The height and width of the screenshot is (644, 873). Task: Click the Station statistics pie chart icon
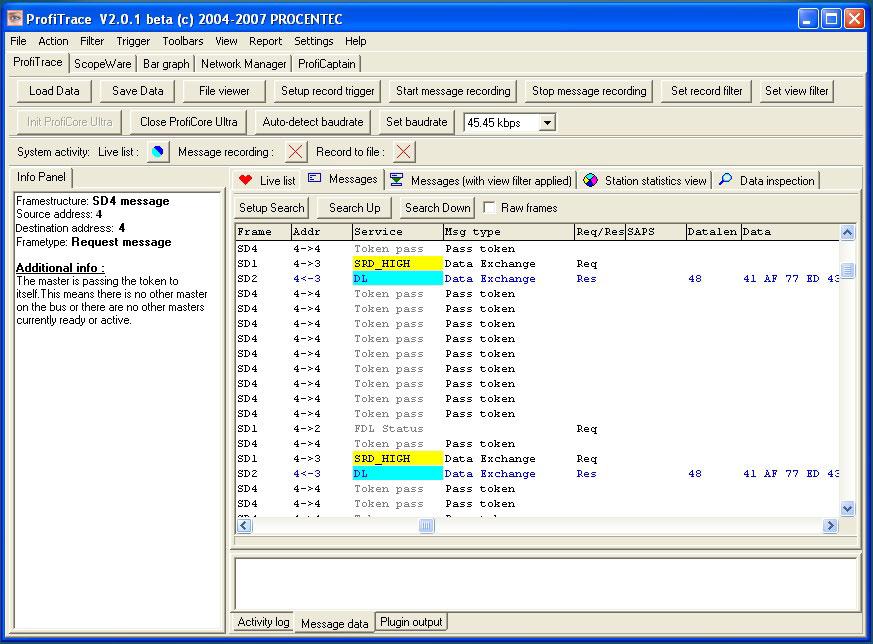591,180
